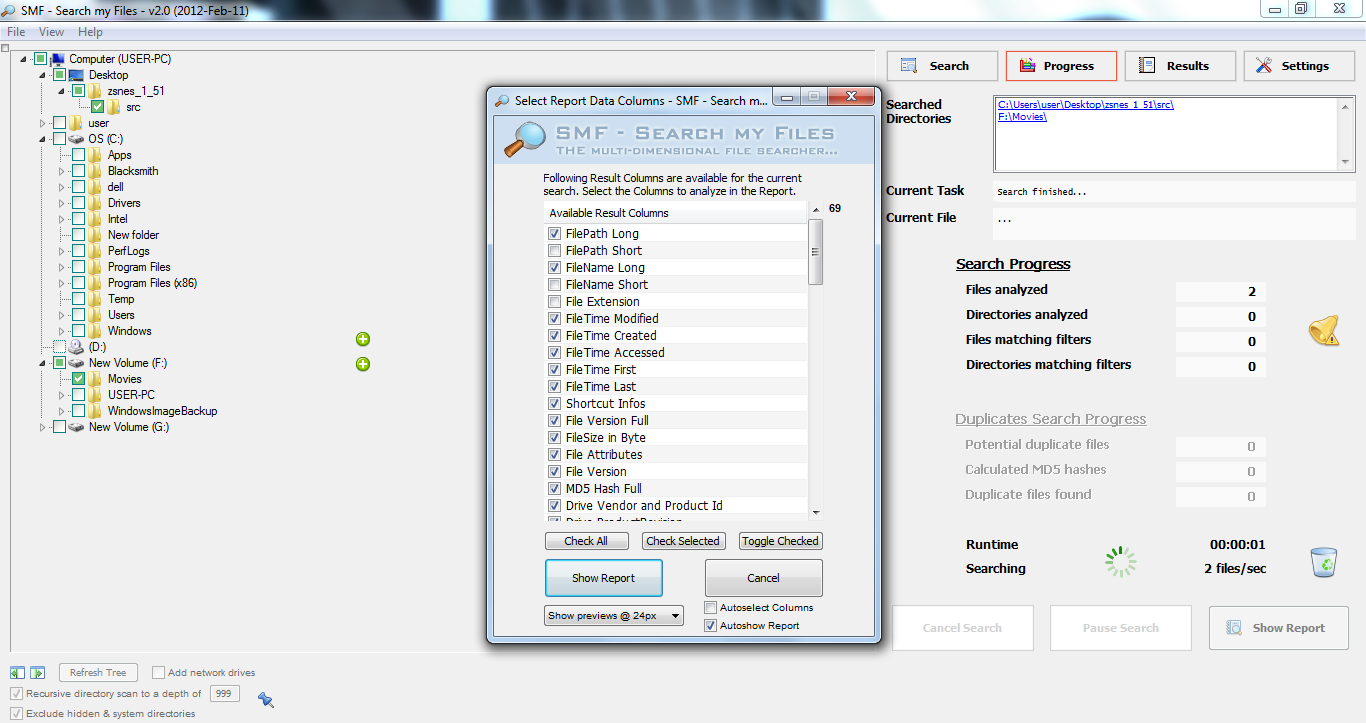This screenshot has width=1366, height=723.
Task: Expand the user folder node
Action: 43,123
